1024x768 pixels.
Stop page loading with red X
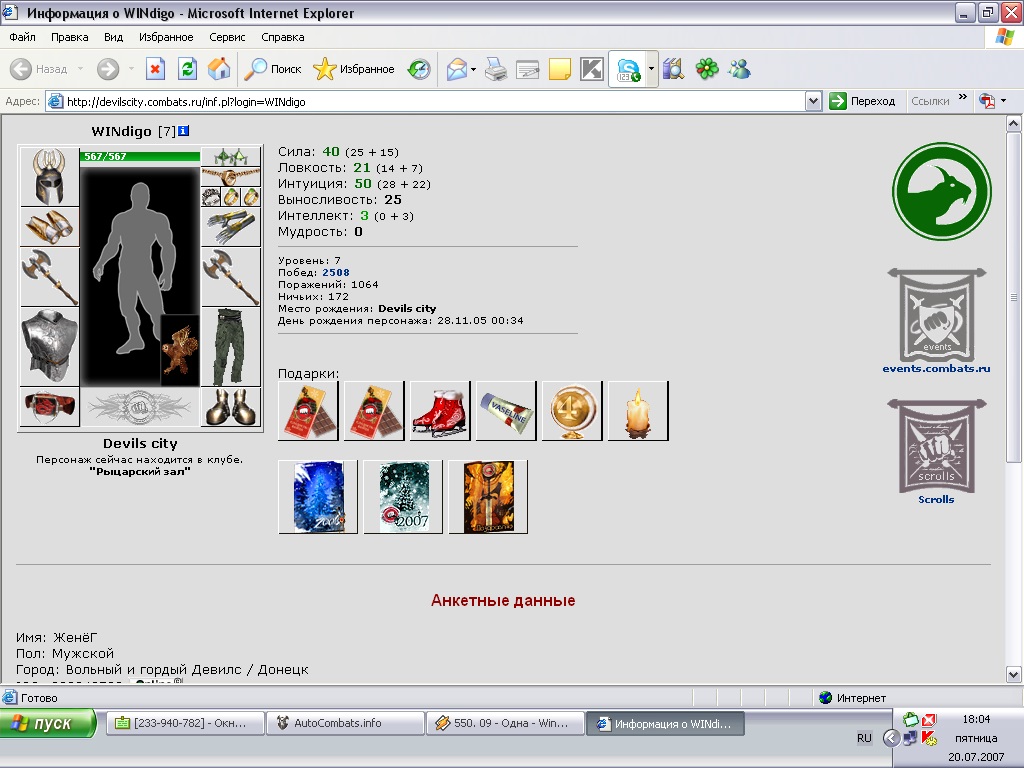(x=155, y=69)
